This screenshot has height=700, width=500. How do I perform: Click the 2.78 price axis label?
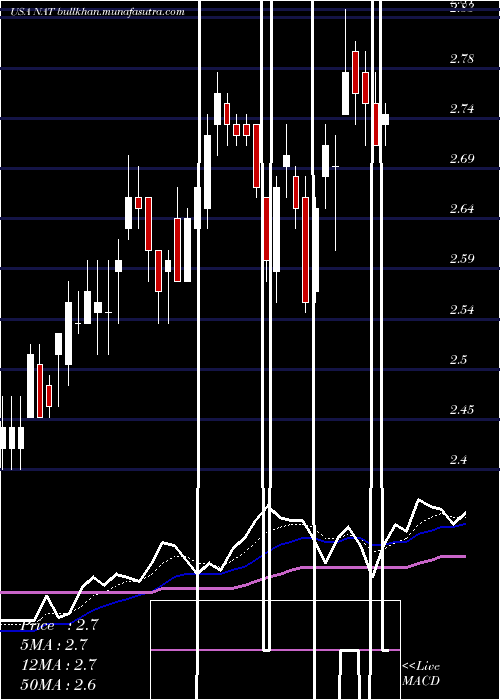[x=462, y=58]
